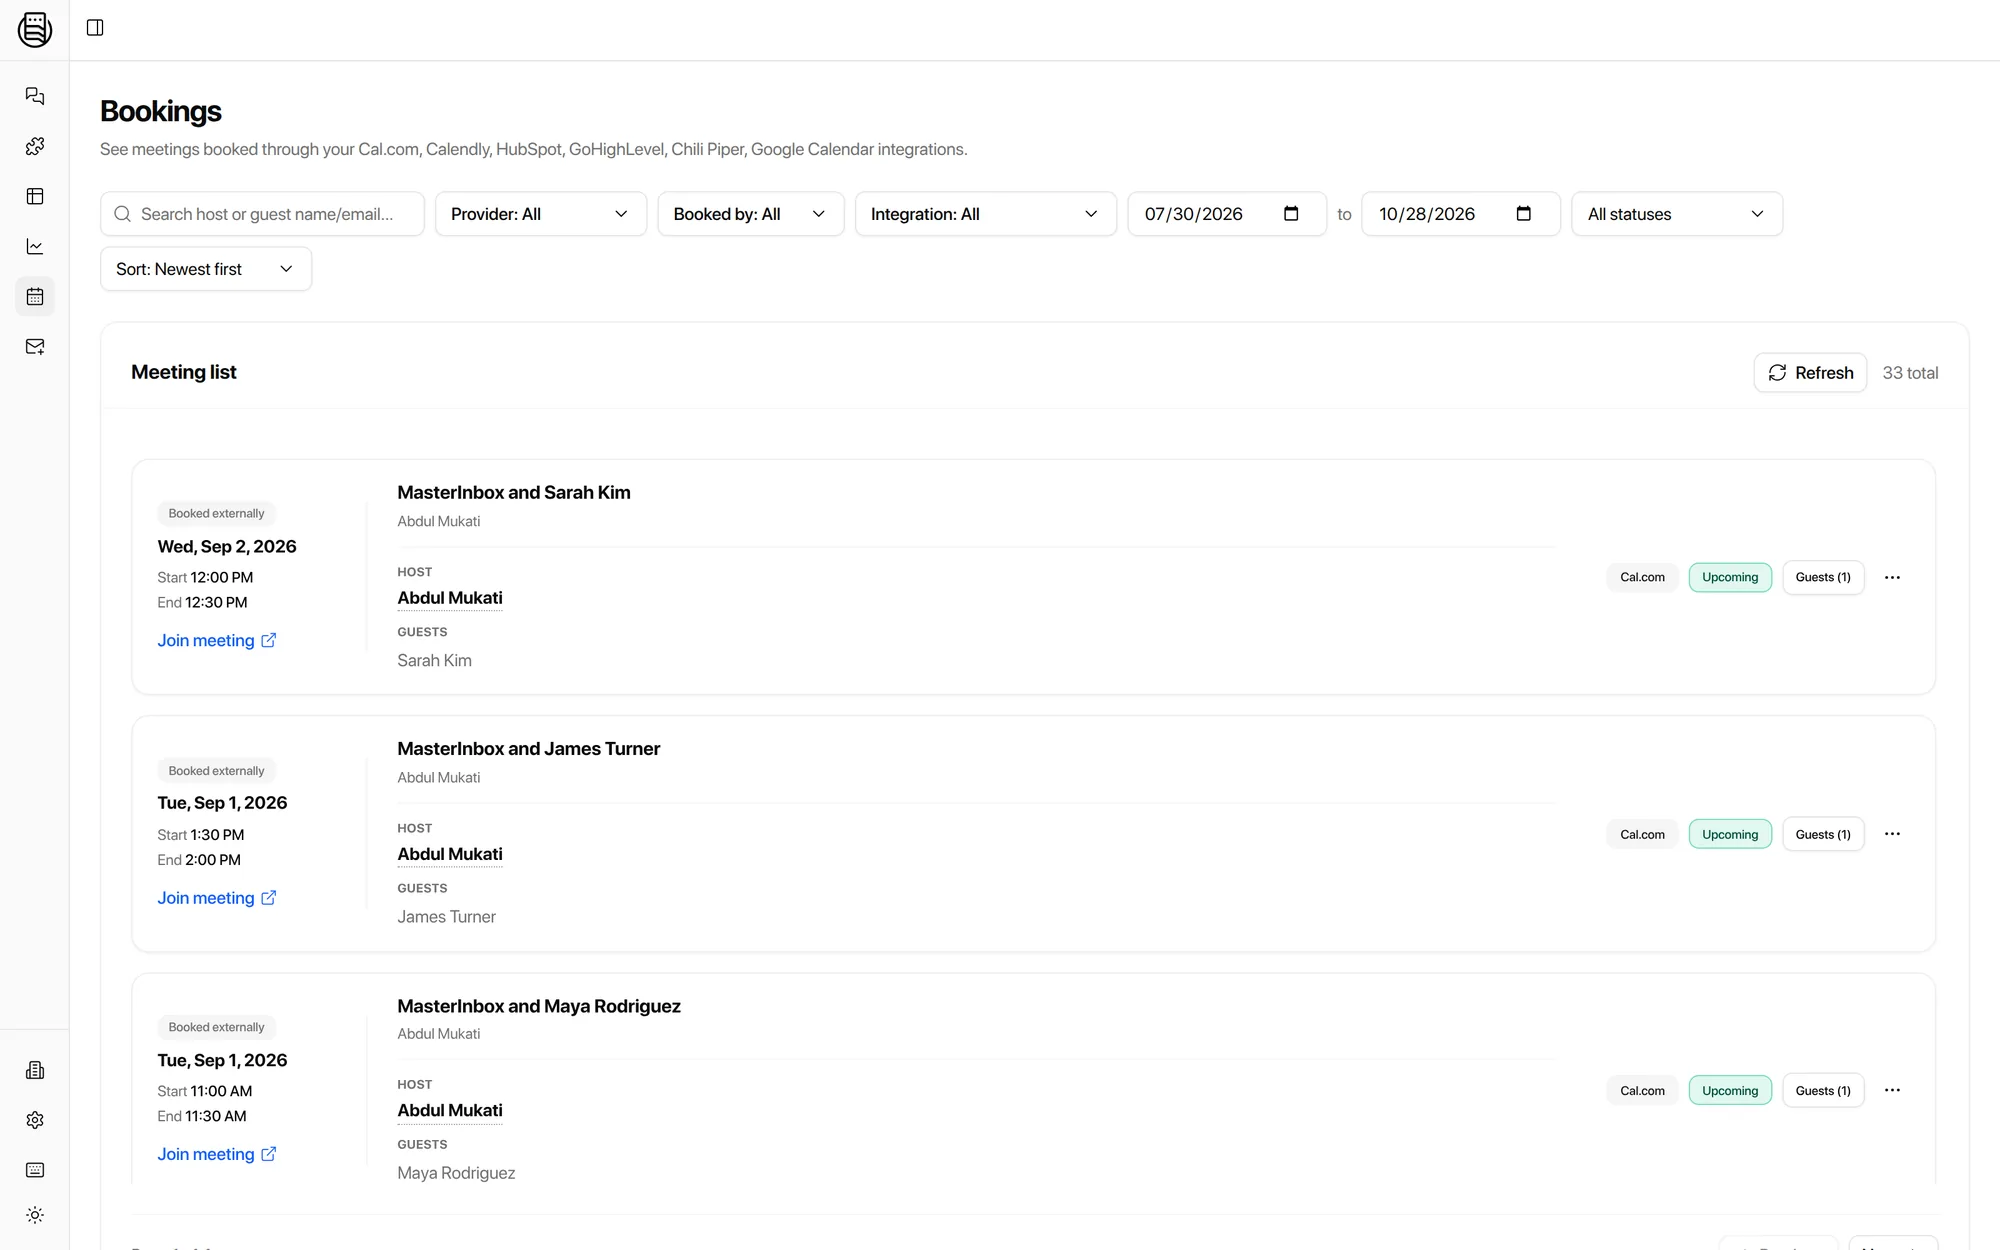Screen dimensions: 2000x1250
Task: Click Upcoming status on Maya Rodriguez meeting
Action: tap(1730, 1090)
